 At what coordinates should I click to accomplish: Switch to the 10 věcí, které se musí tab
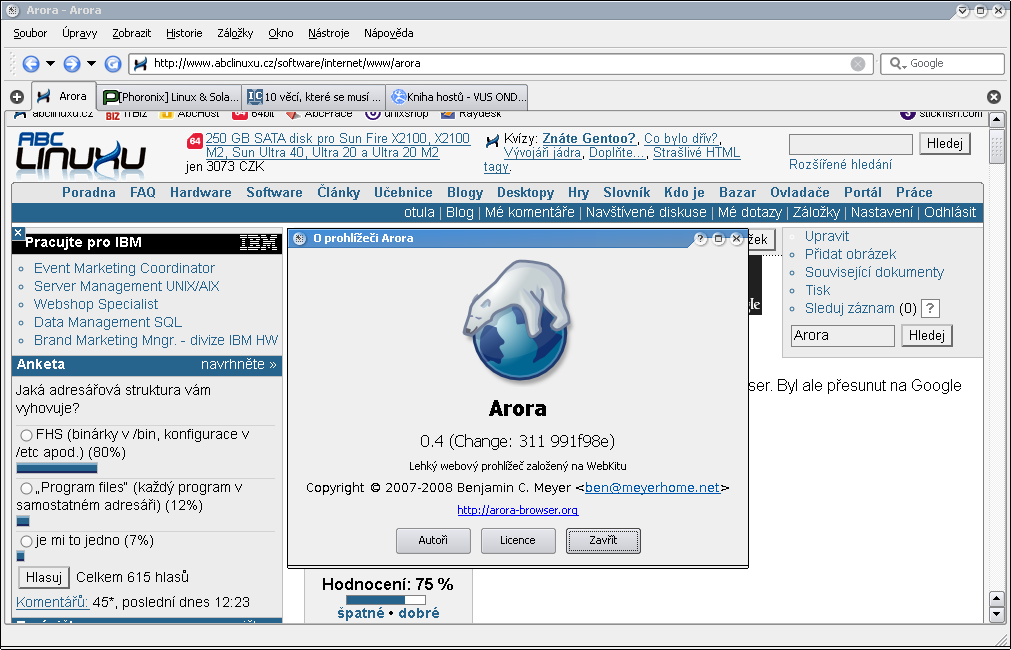coord(313,97)
